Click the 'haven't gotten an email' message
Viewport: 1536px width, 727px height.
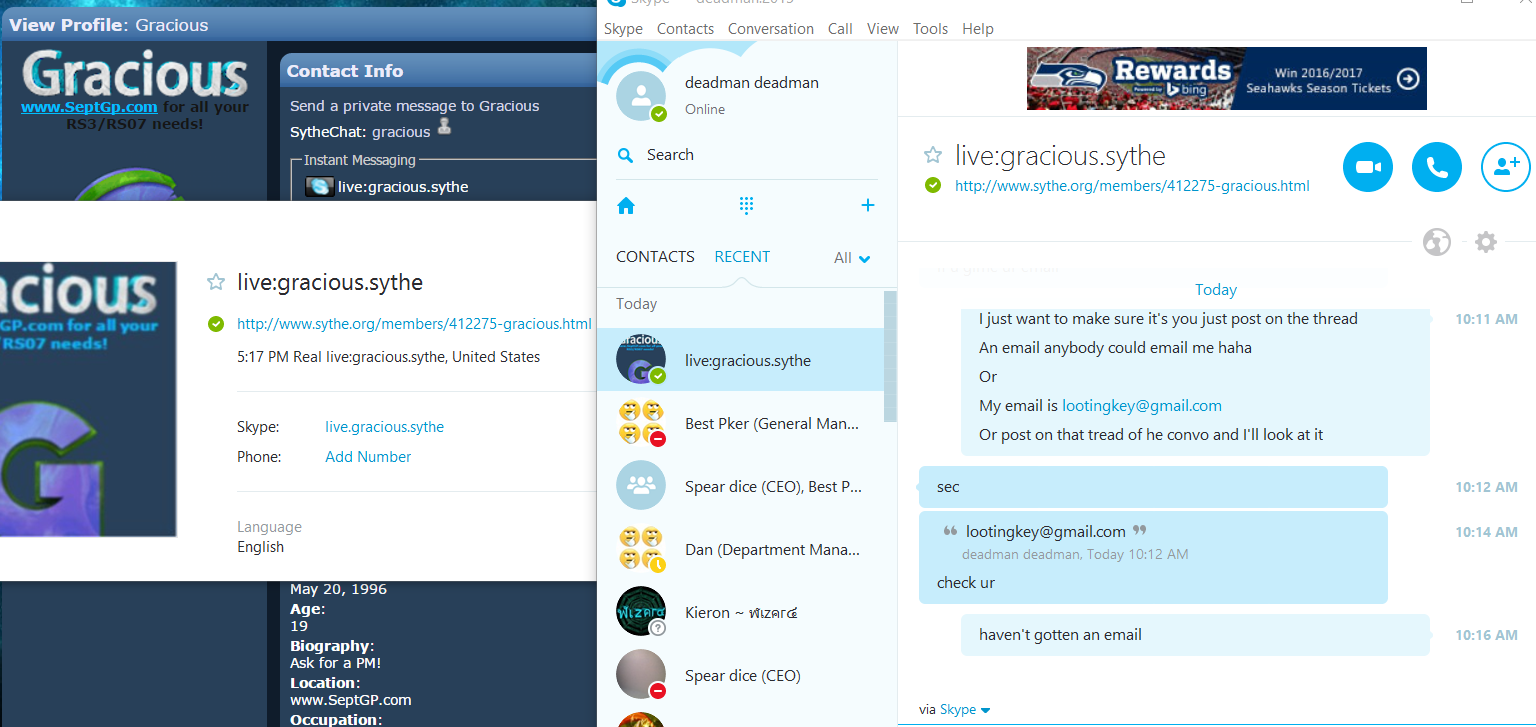pos(1060,635)
